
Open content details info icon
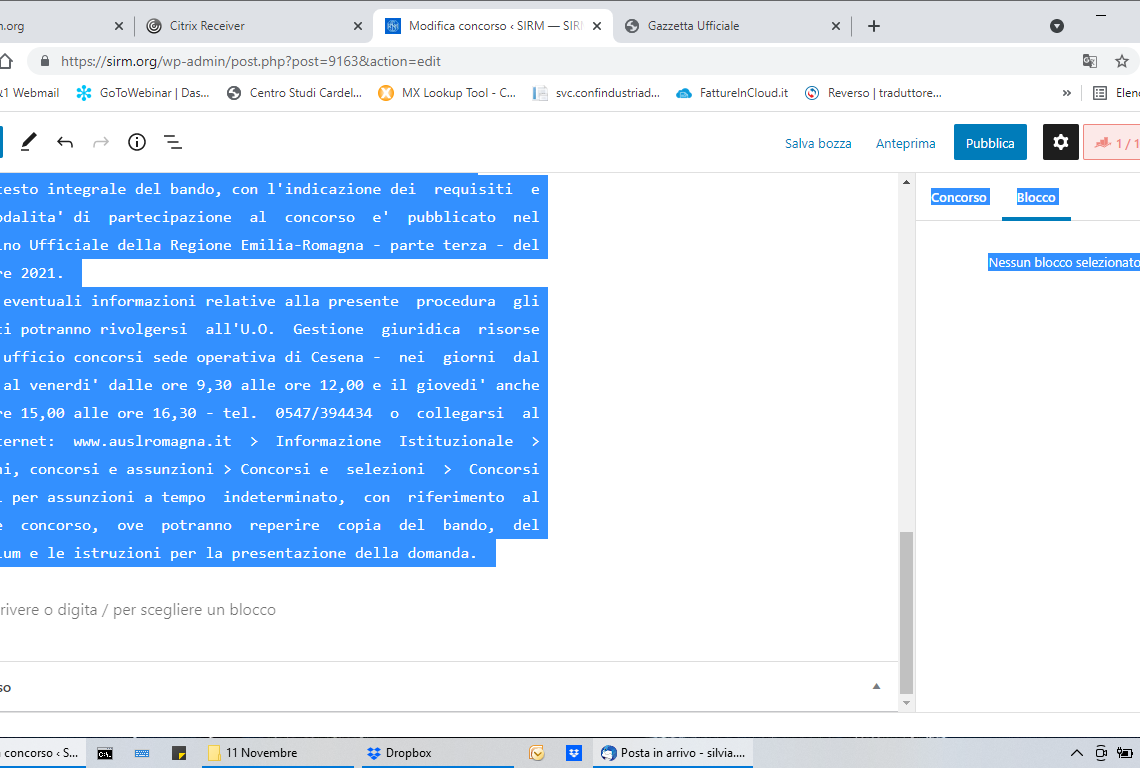click(x=137, y=142)
